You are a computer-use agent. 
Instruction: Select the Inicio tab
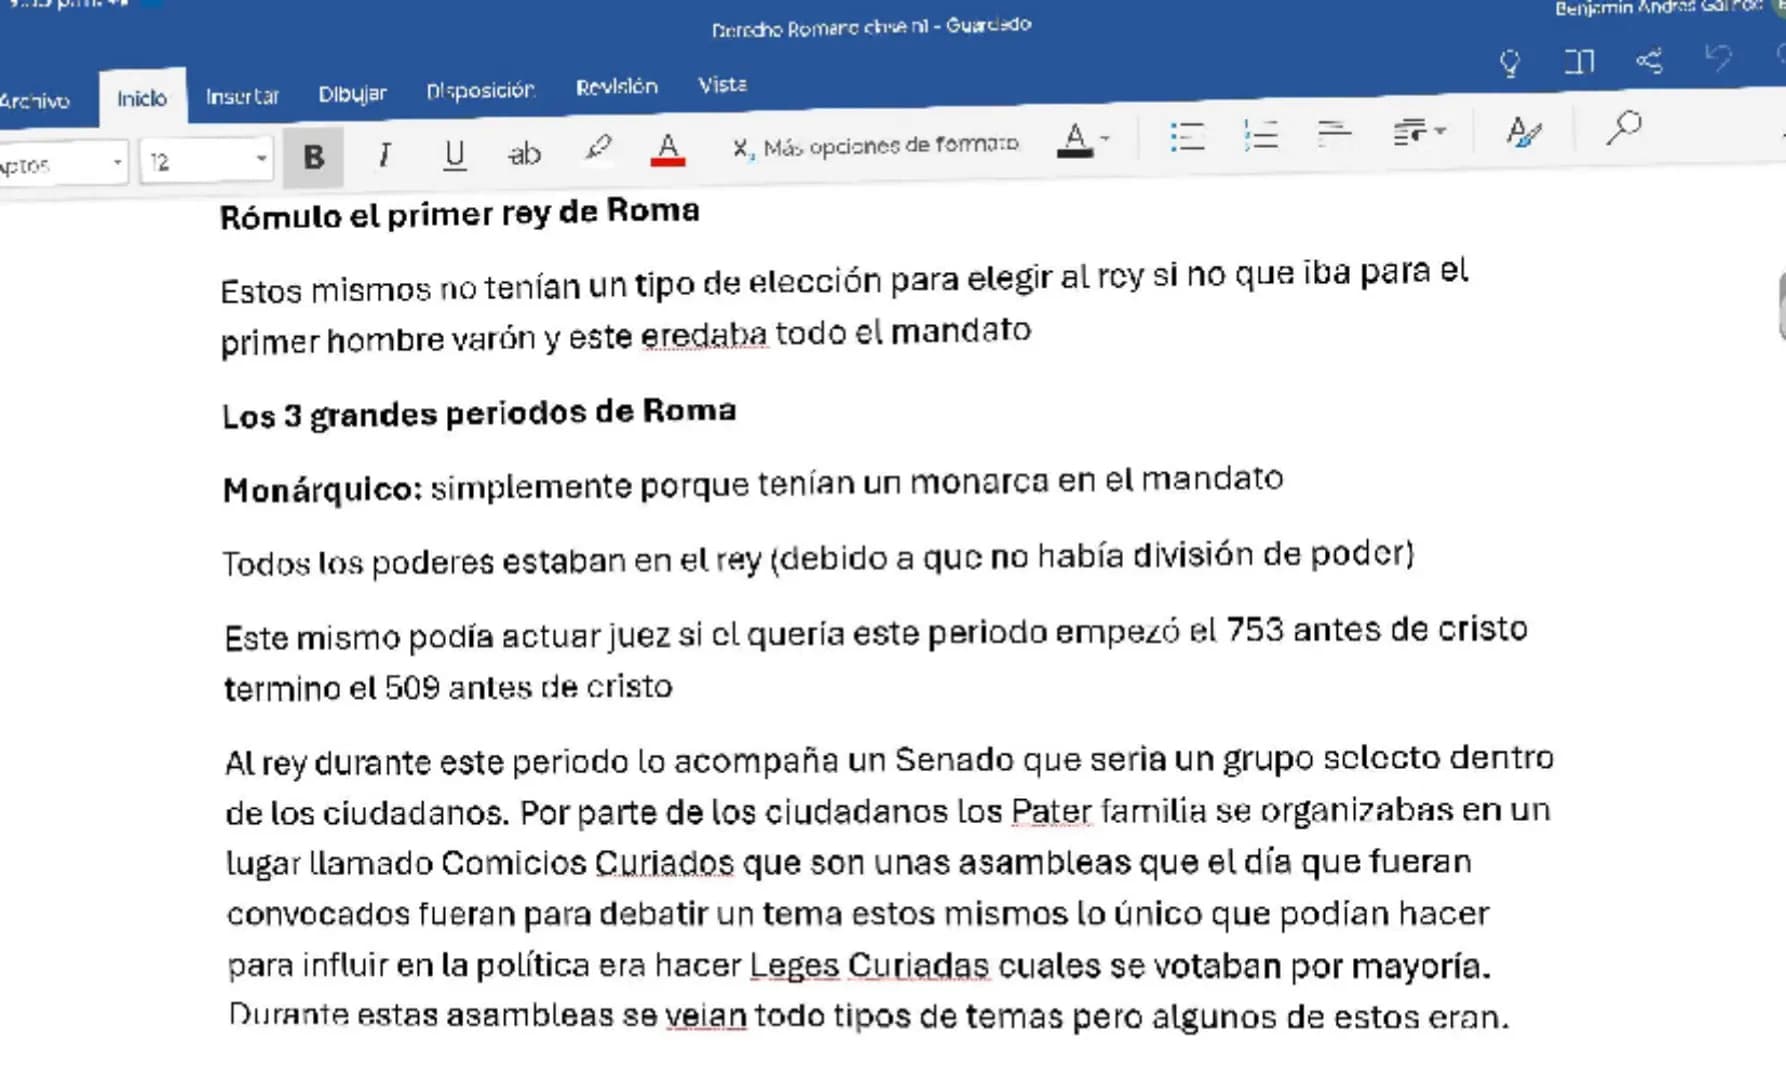click(x=142, y=98)
